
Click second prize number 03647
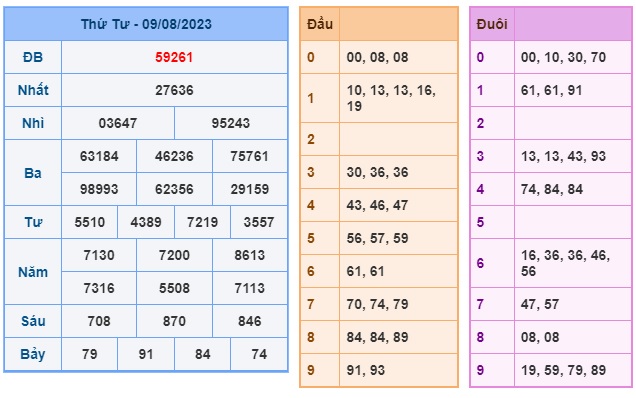(118, 123)
